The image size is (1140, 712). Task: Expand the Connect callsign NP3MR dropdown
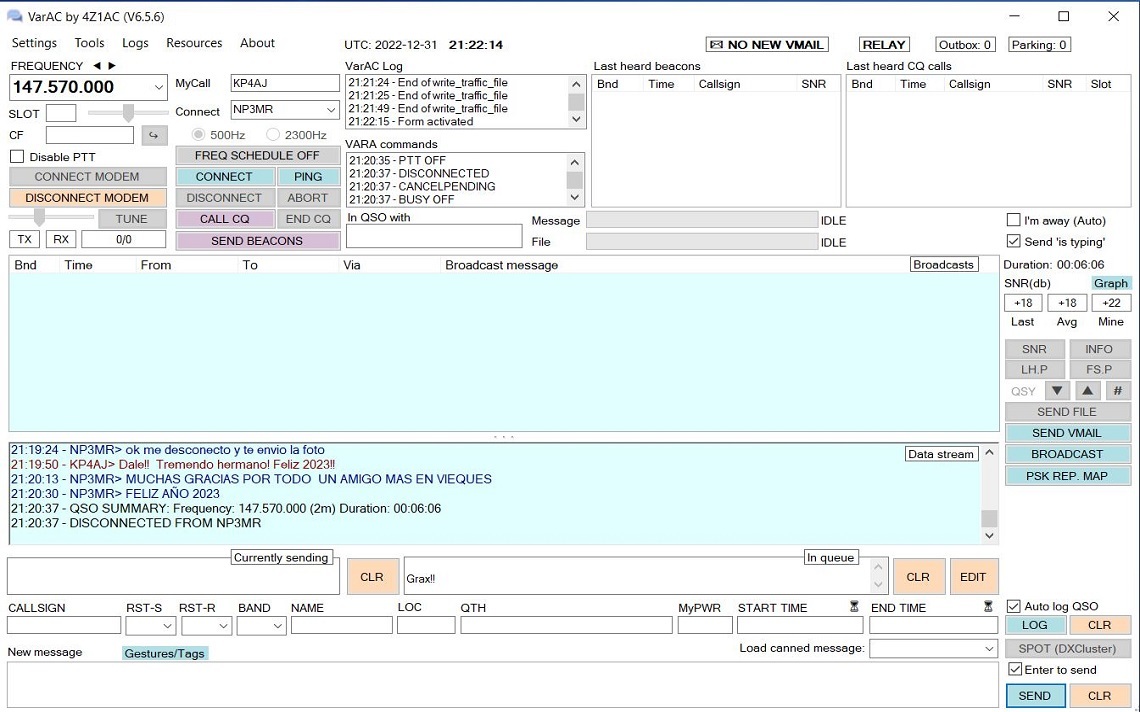pyautogui.click(x=331, y=111)
